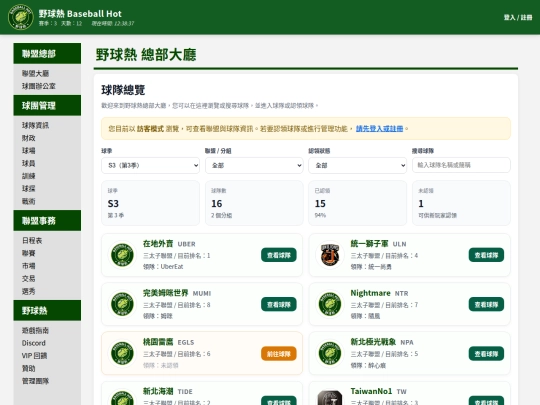
Task: Click the 球隊數 16 stat card
Action: (x=254, y=203)
